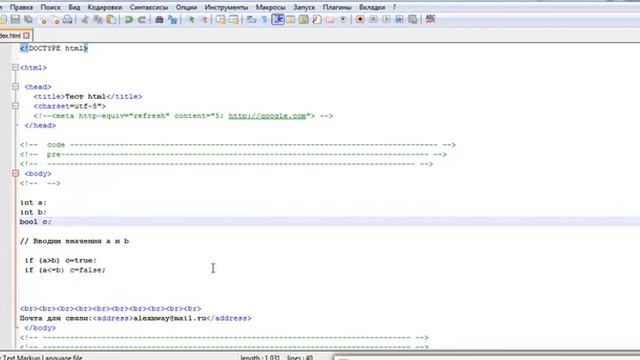The width and height of the screenshot is (640, 360).
Task: Click the </body> closing tag
Action: click(x=40, y=328)
